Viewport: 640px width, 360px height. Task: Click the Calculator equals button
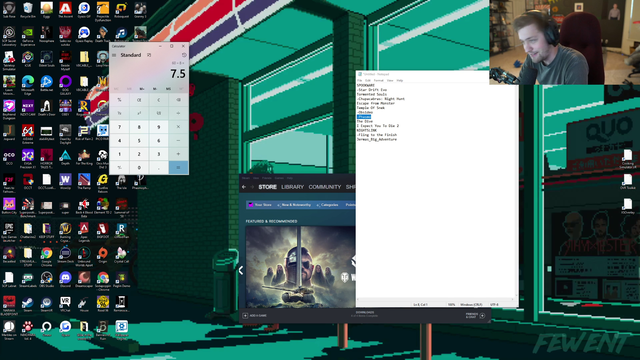178,167
